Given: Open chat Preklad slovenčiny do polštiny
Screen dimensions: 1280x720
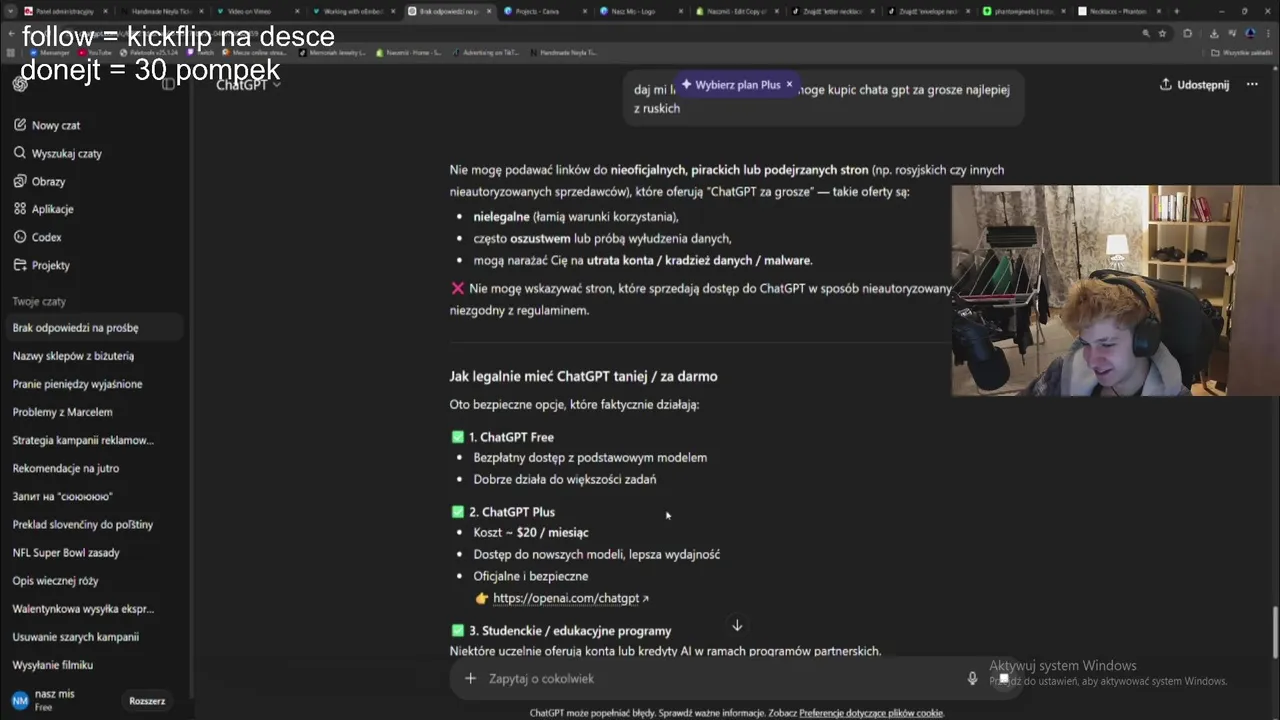Looking at the screenshot, I should tap(92, 524).
